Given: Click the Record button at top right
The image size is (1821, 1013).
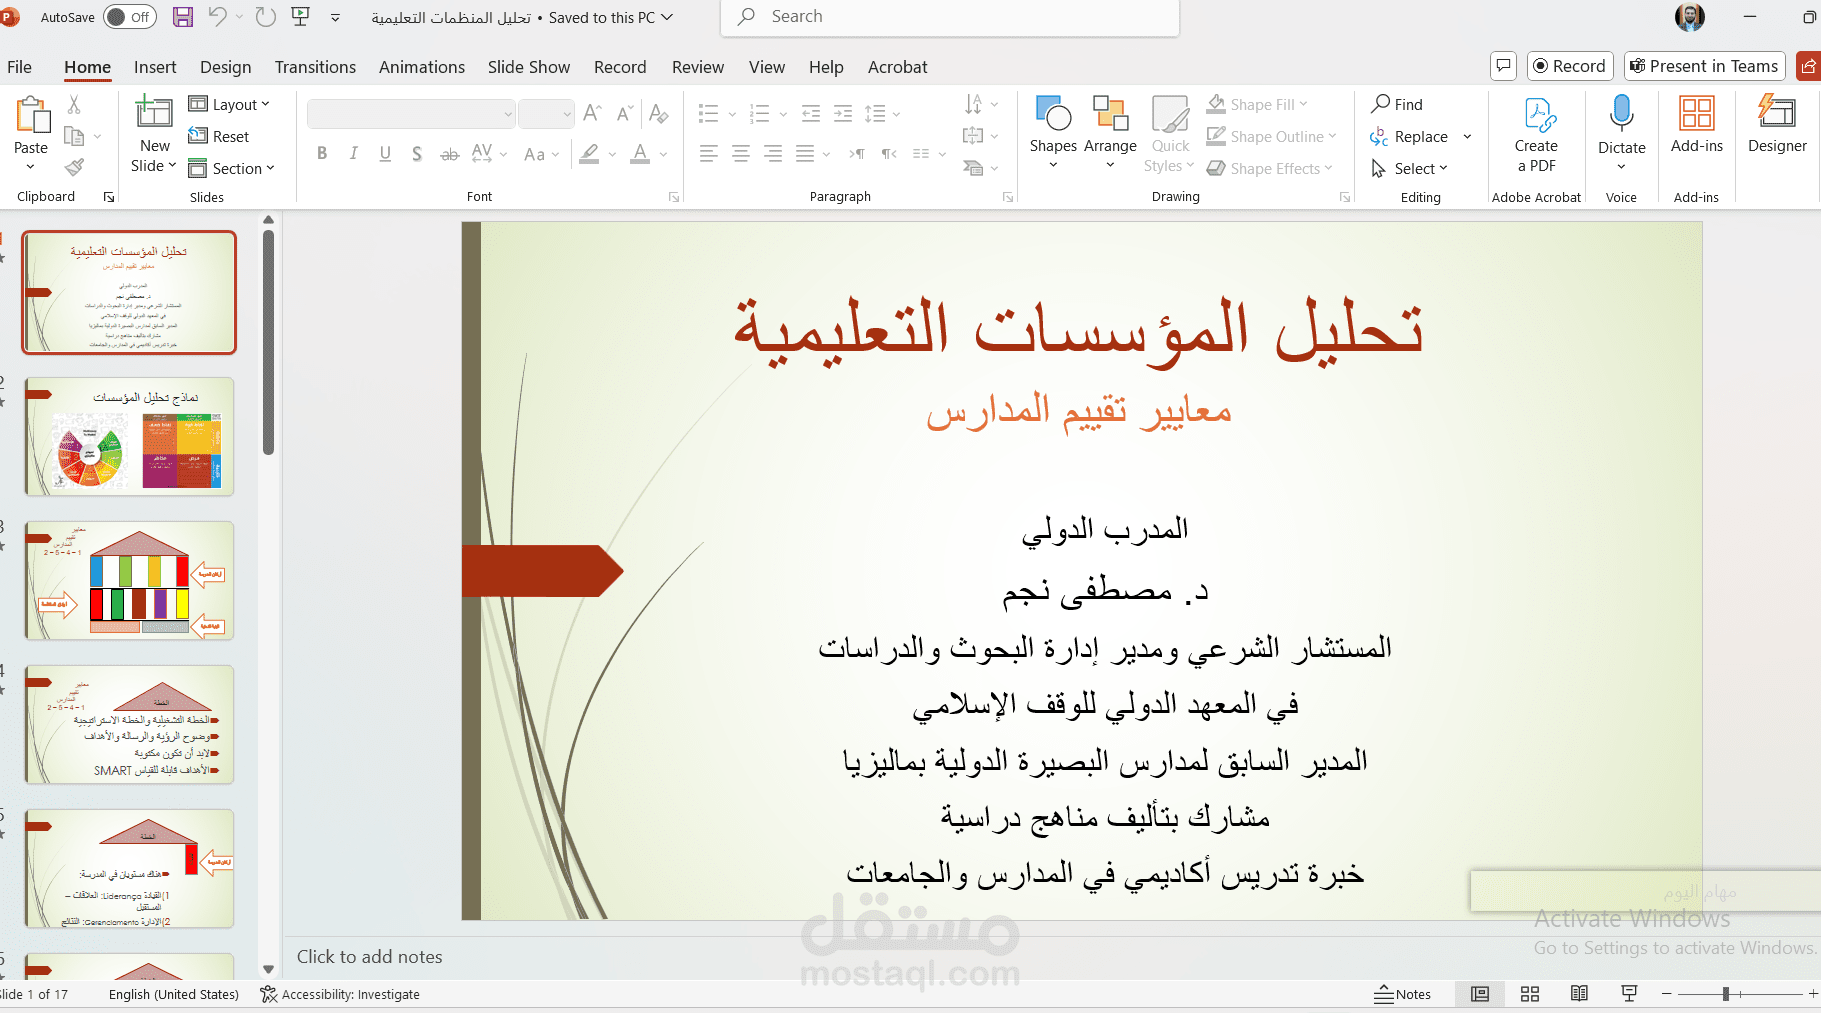Looking at the screenshot, I should (x=1570, y=66).
